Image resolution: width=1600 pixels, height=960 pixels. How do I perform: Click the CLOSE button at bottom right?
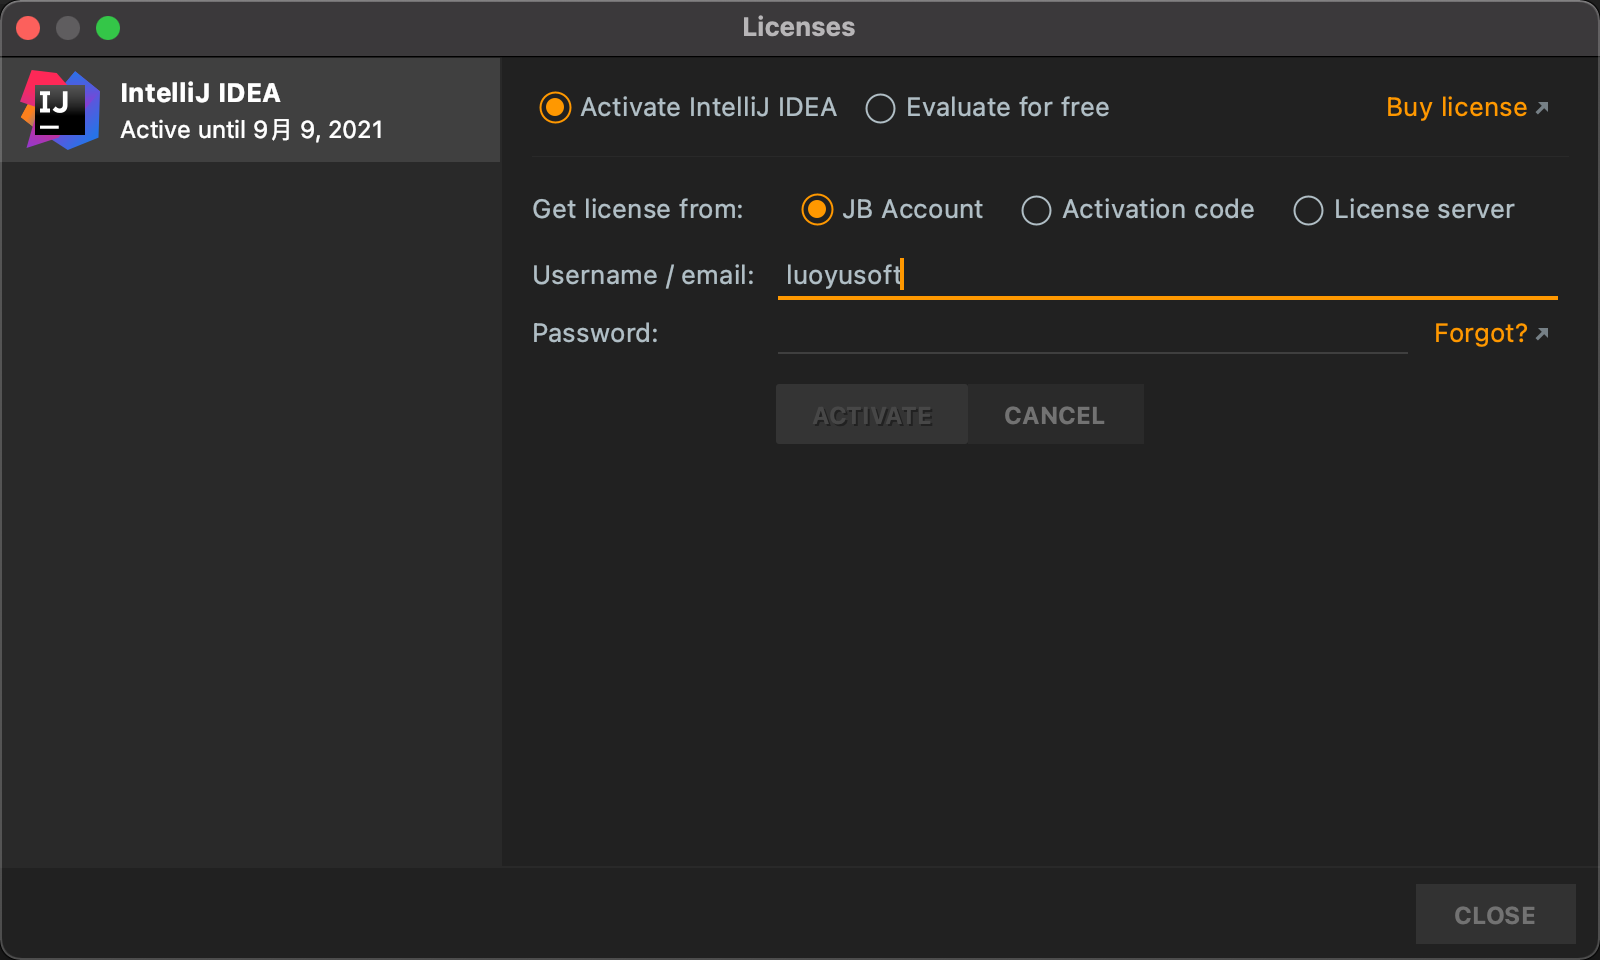[1495, 913]
